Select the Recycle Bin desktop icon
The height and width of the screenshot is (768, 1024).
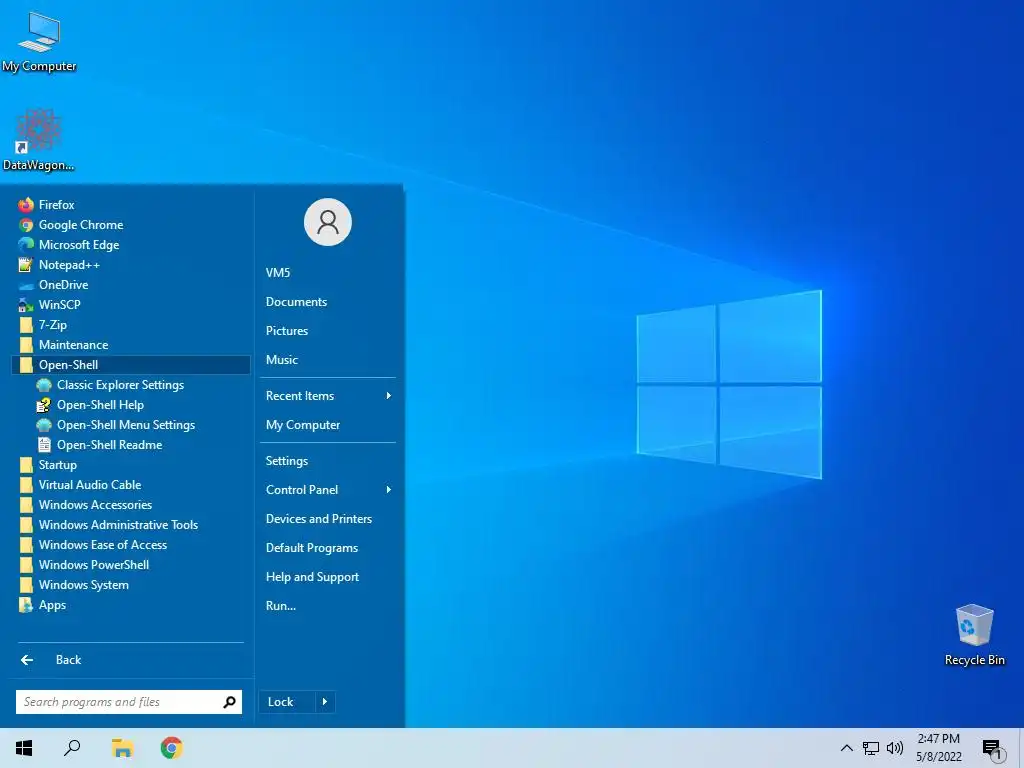coord(974,635)
